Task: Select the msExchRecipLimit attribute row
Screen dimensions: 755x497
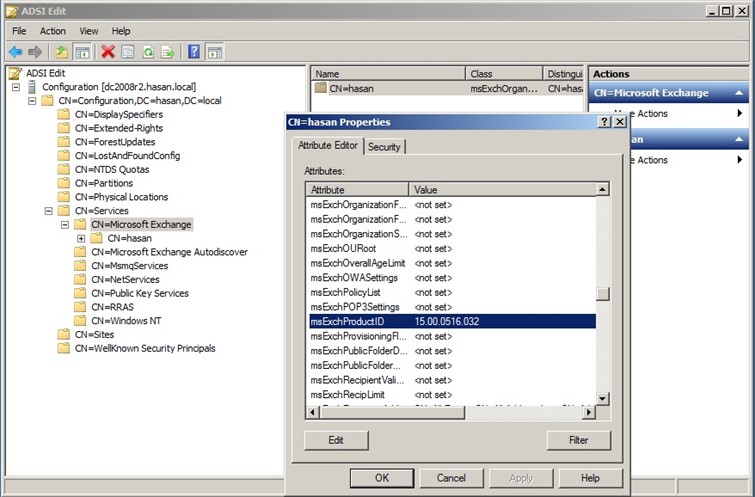Action: click(452, 395)
